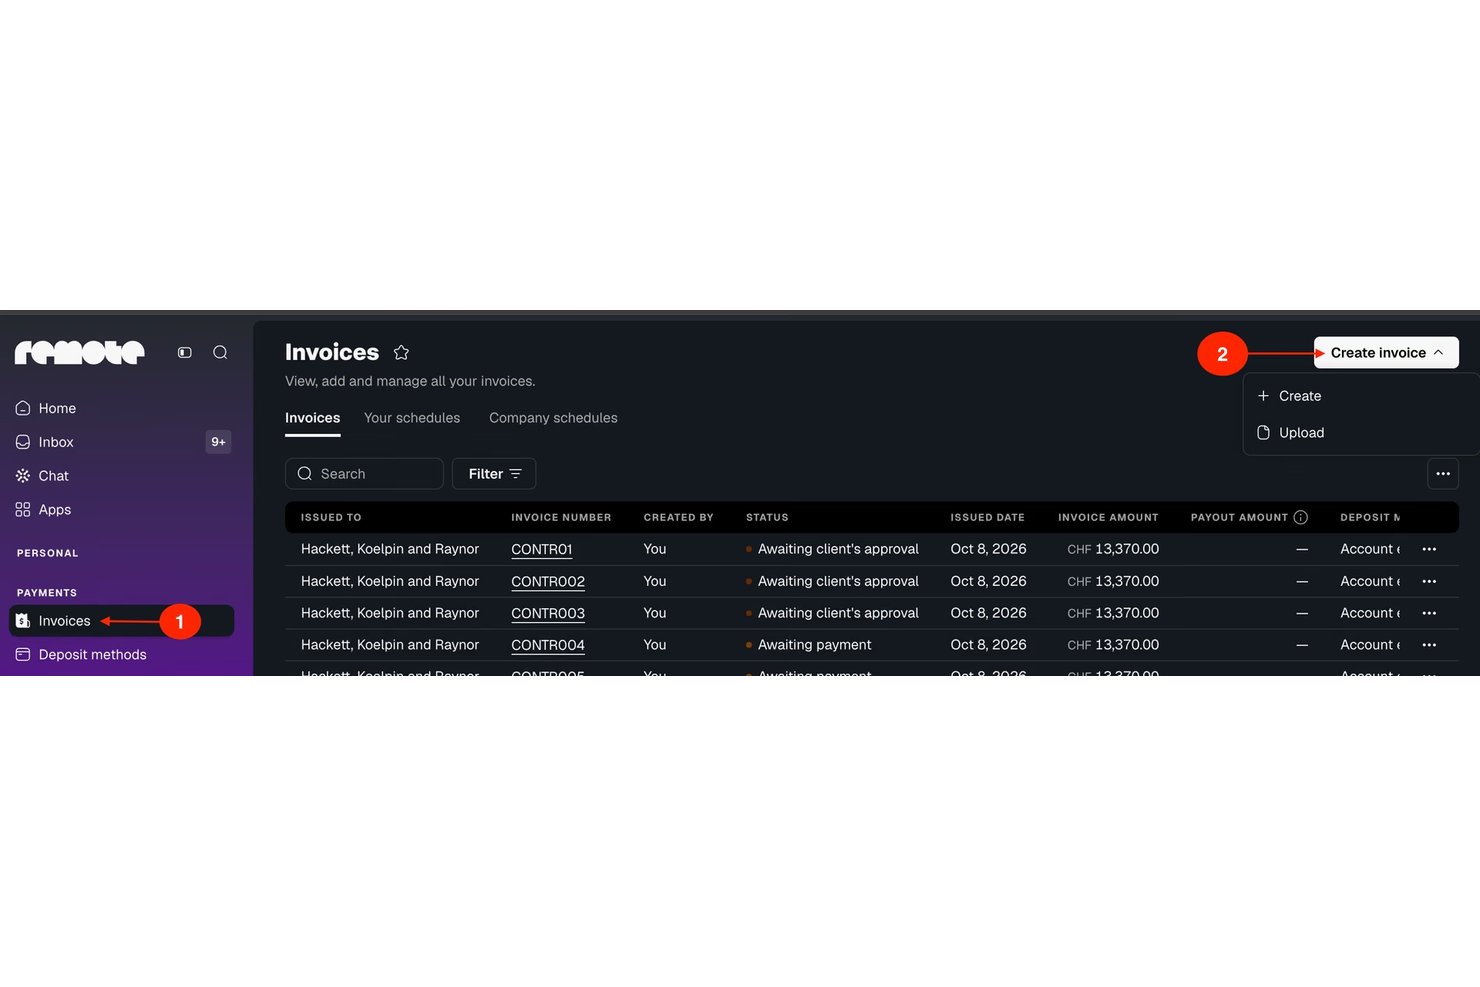Click Awaiting client's approval in CONTR002 row
The height and width of the screenshot is (987, 1480).
pyautogui.click(x=838, y=581)
